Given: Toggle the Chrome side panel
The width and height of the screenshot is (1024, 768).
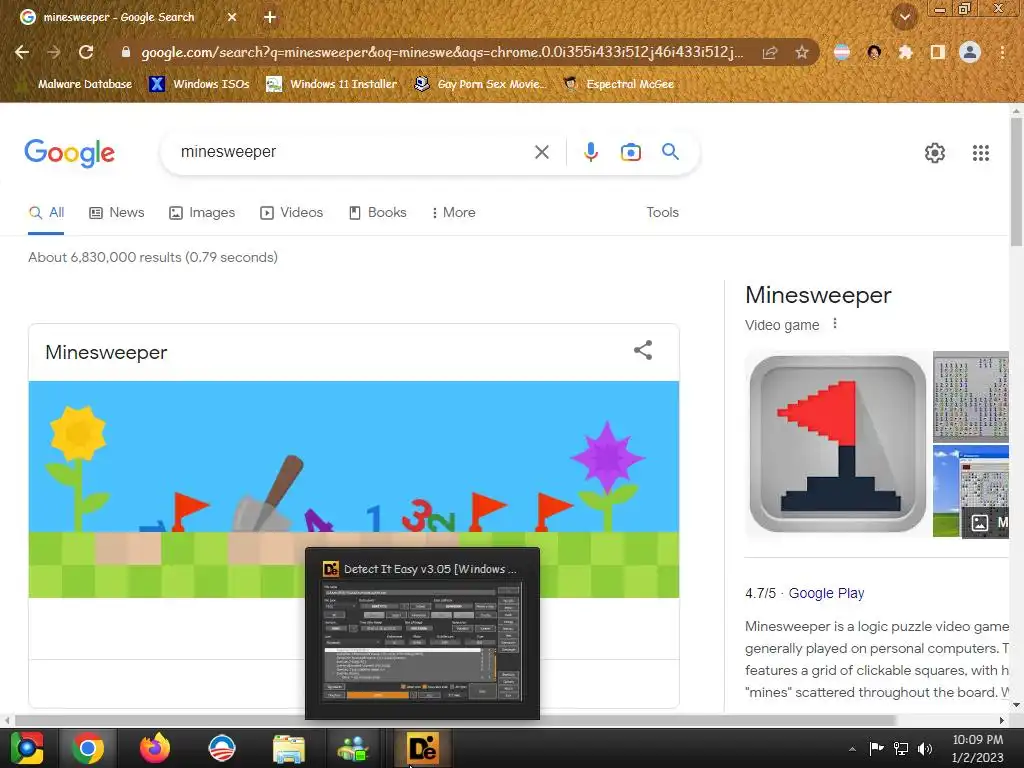Looking at the screenshot, I should click(x=938, y=52).
